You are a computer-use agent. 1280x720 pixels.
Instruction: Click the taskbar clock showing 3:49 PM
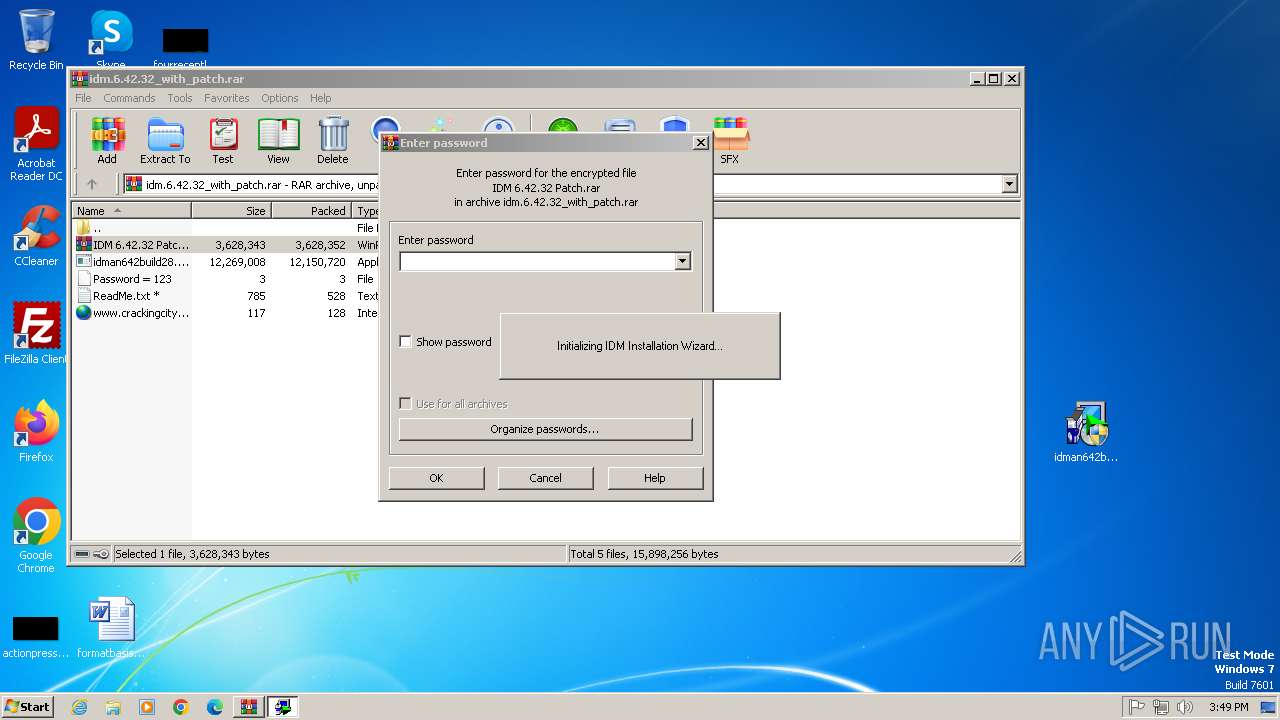tap(1228, 707)
